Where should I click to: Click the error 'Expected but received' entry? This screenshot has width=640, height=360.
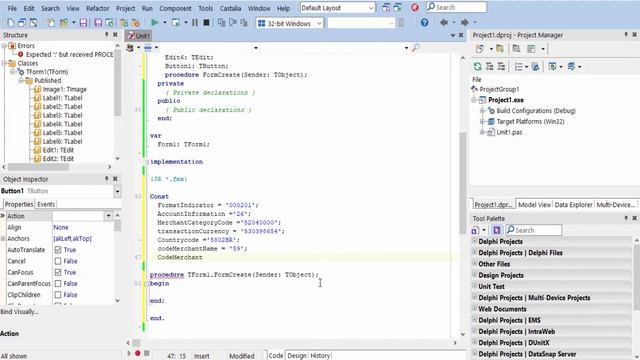69,54
